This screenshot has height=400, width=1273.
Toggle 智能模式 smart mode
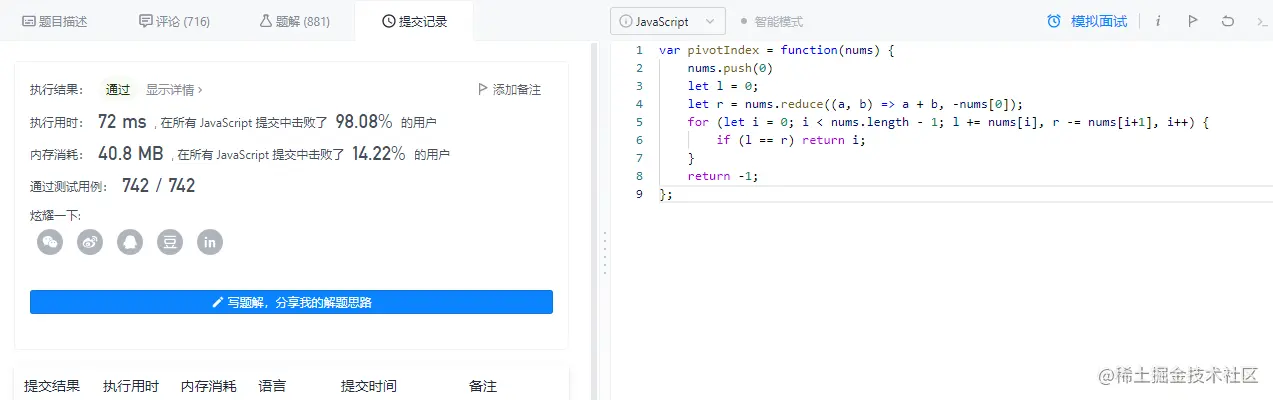(771, 21)
